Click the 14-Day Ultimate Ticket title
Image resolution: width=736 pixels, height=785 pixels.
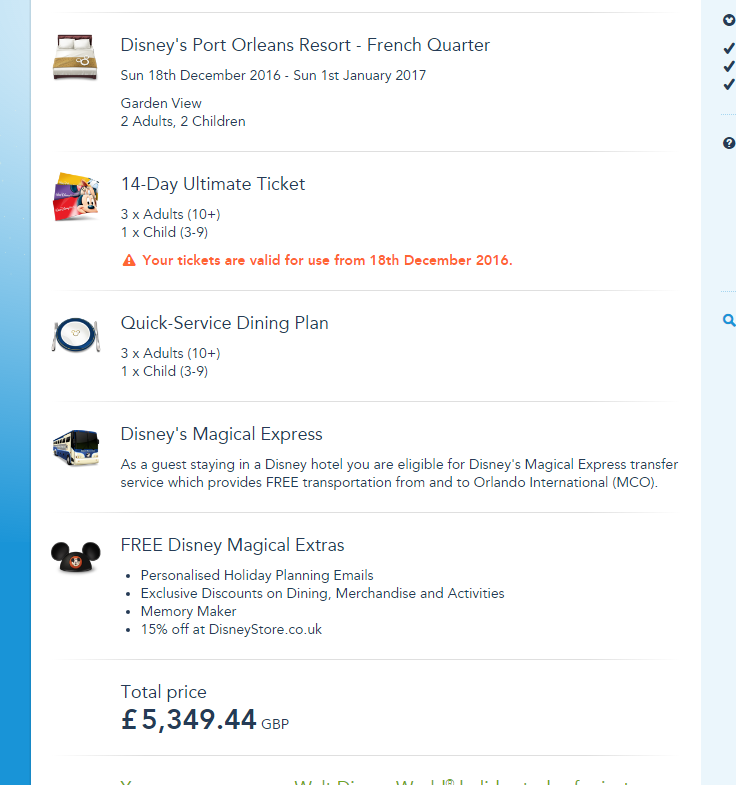pos(213,184)
